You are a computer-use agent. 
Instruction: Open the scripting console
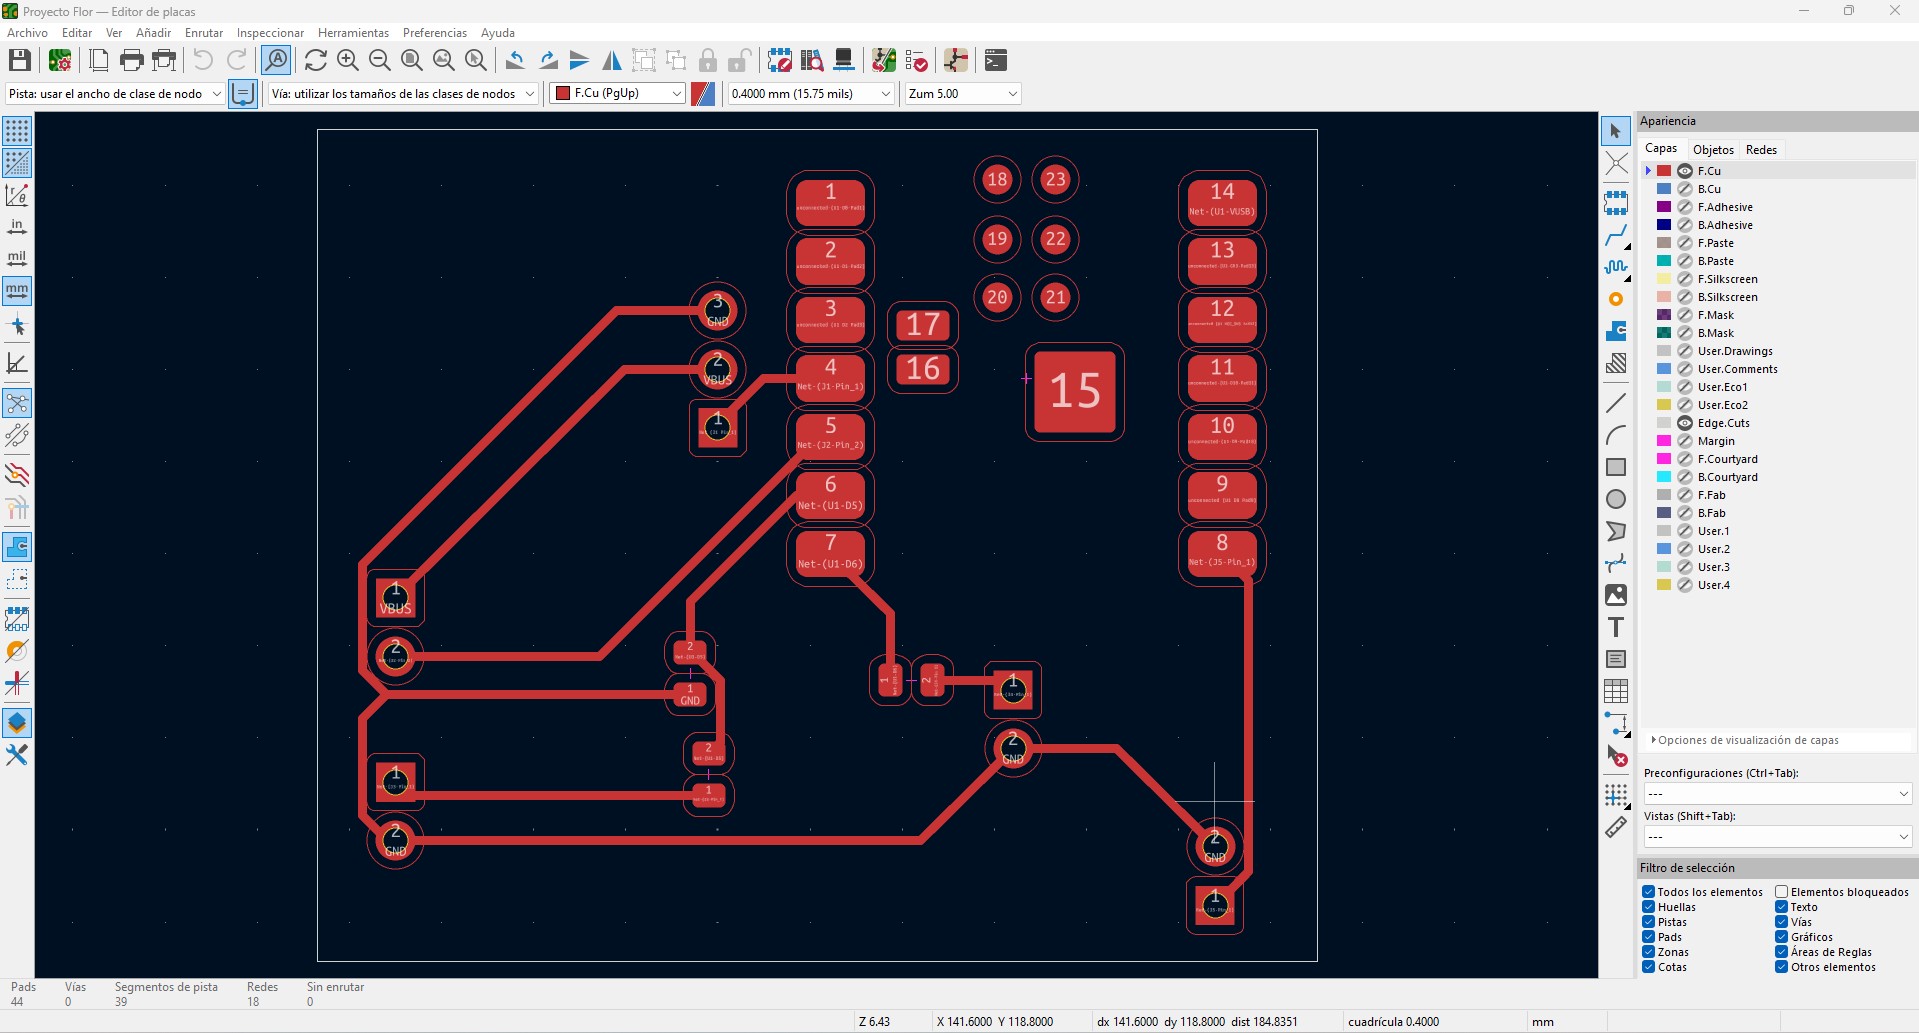pos(995,60)
